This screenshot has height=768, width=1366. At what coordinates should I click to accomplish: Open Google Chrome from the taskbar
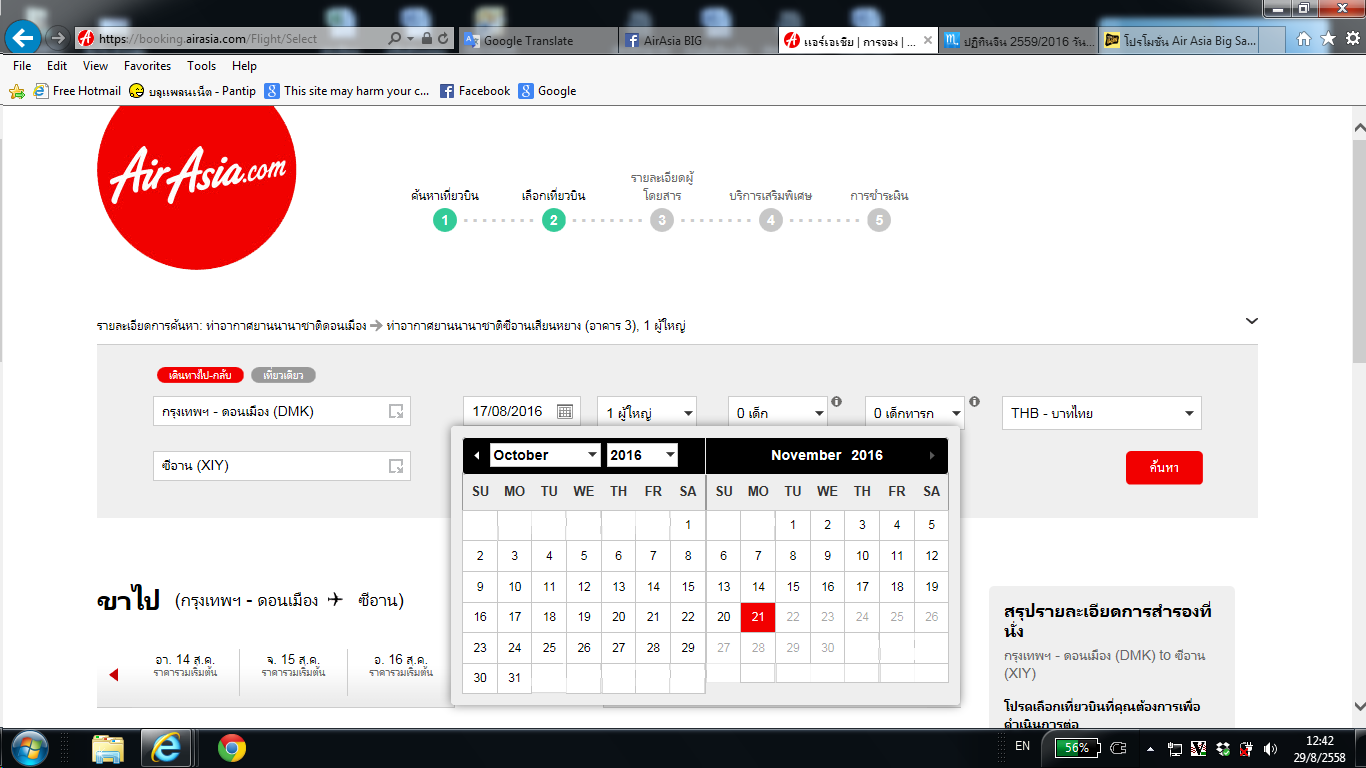pyautogui.click(x=231, y=748)
